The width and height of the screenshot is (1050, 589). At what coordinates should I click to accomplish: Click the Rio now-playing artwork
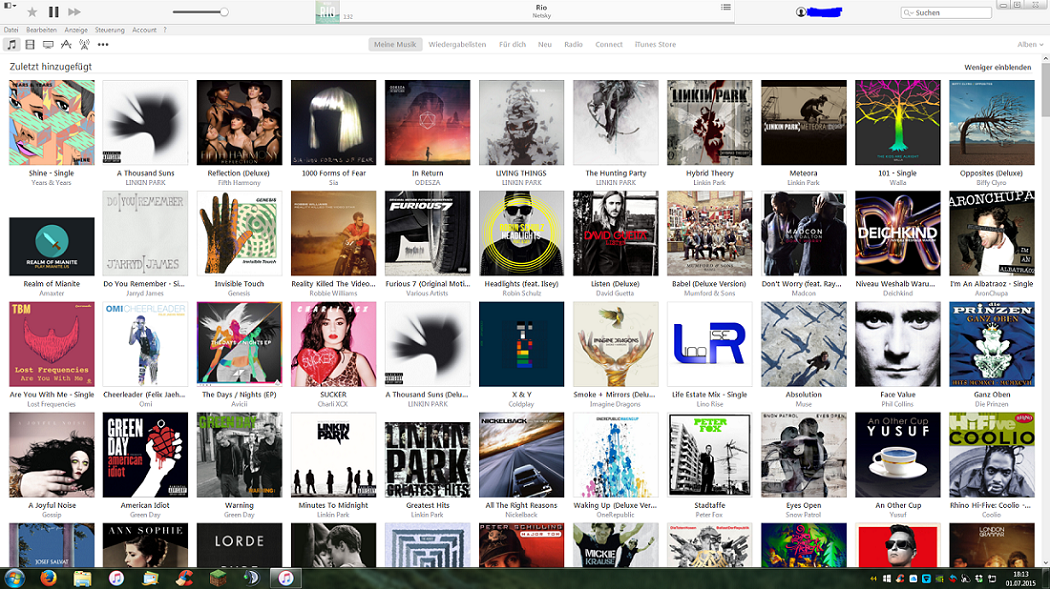pos(327,12)
